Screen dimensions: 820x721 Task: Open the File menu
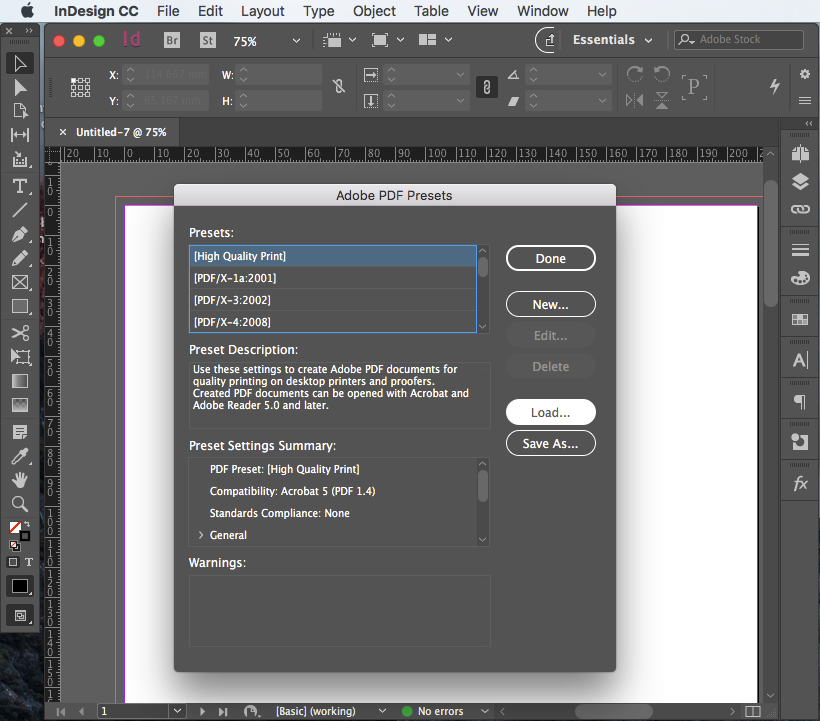click(x=168, y=11)
